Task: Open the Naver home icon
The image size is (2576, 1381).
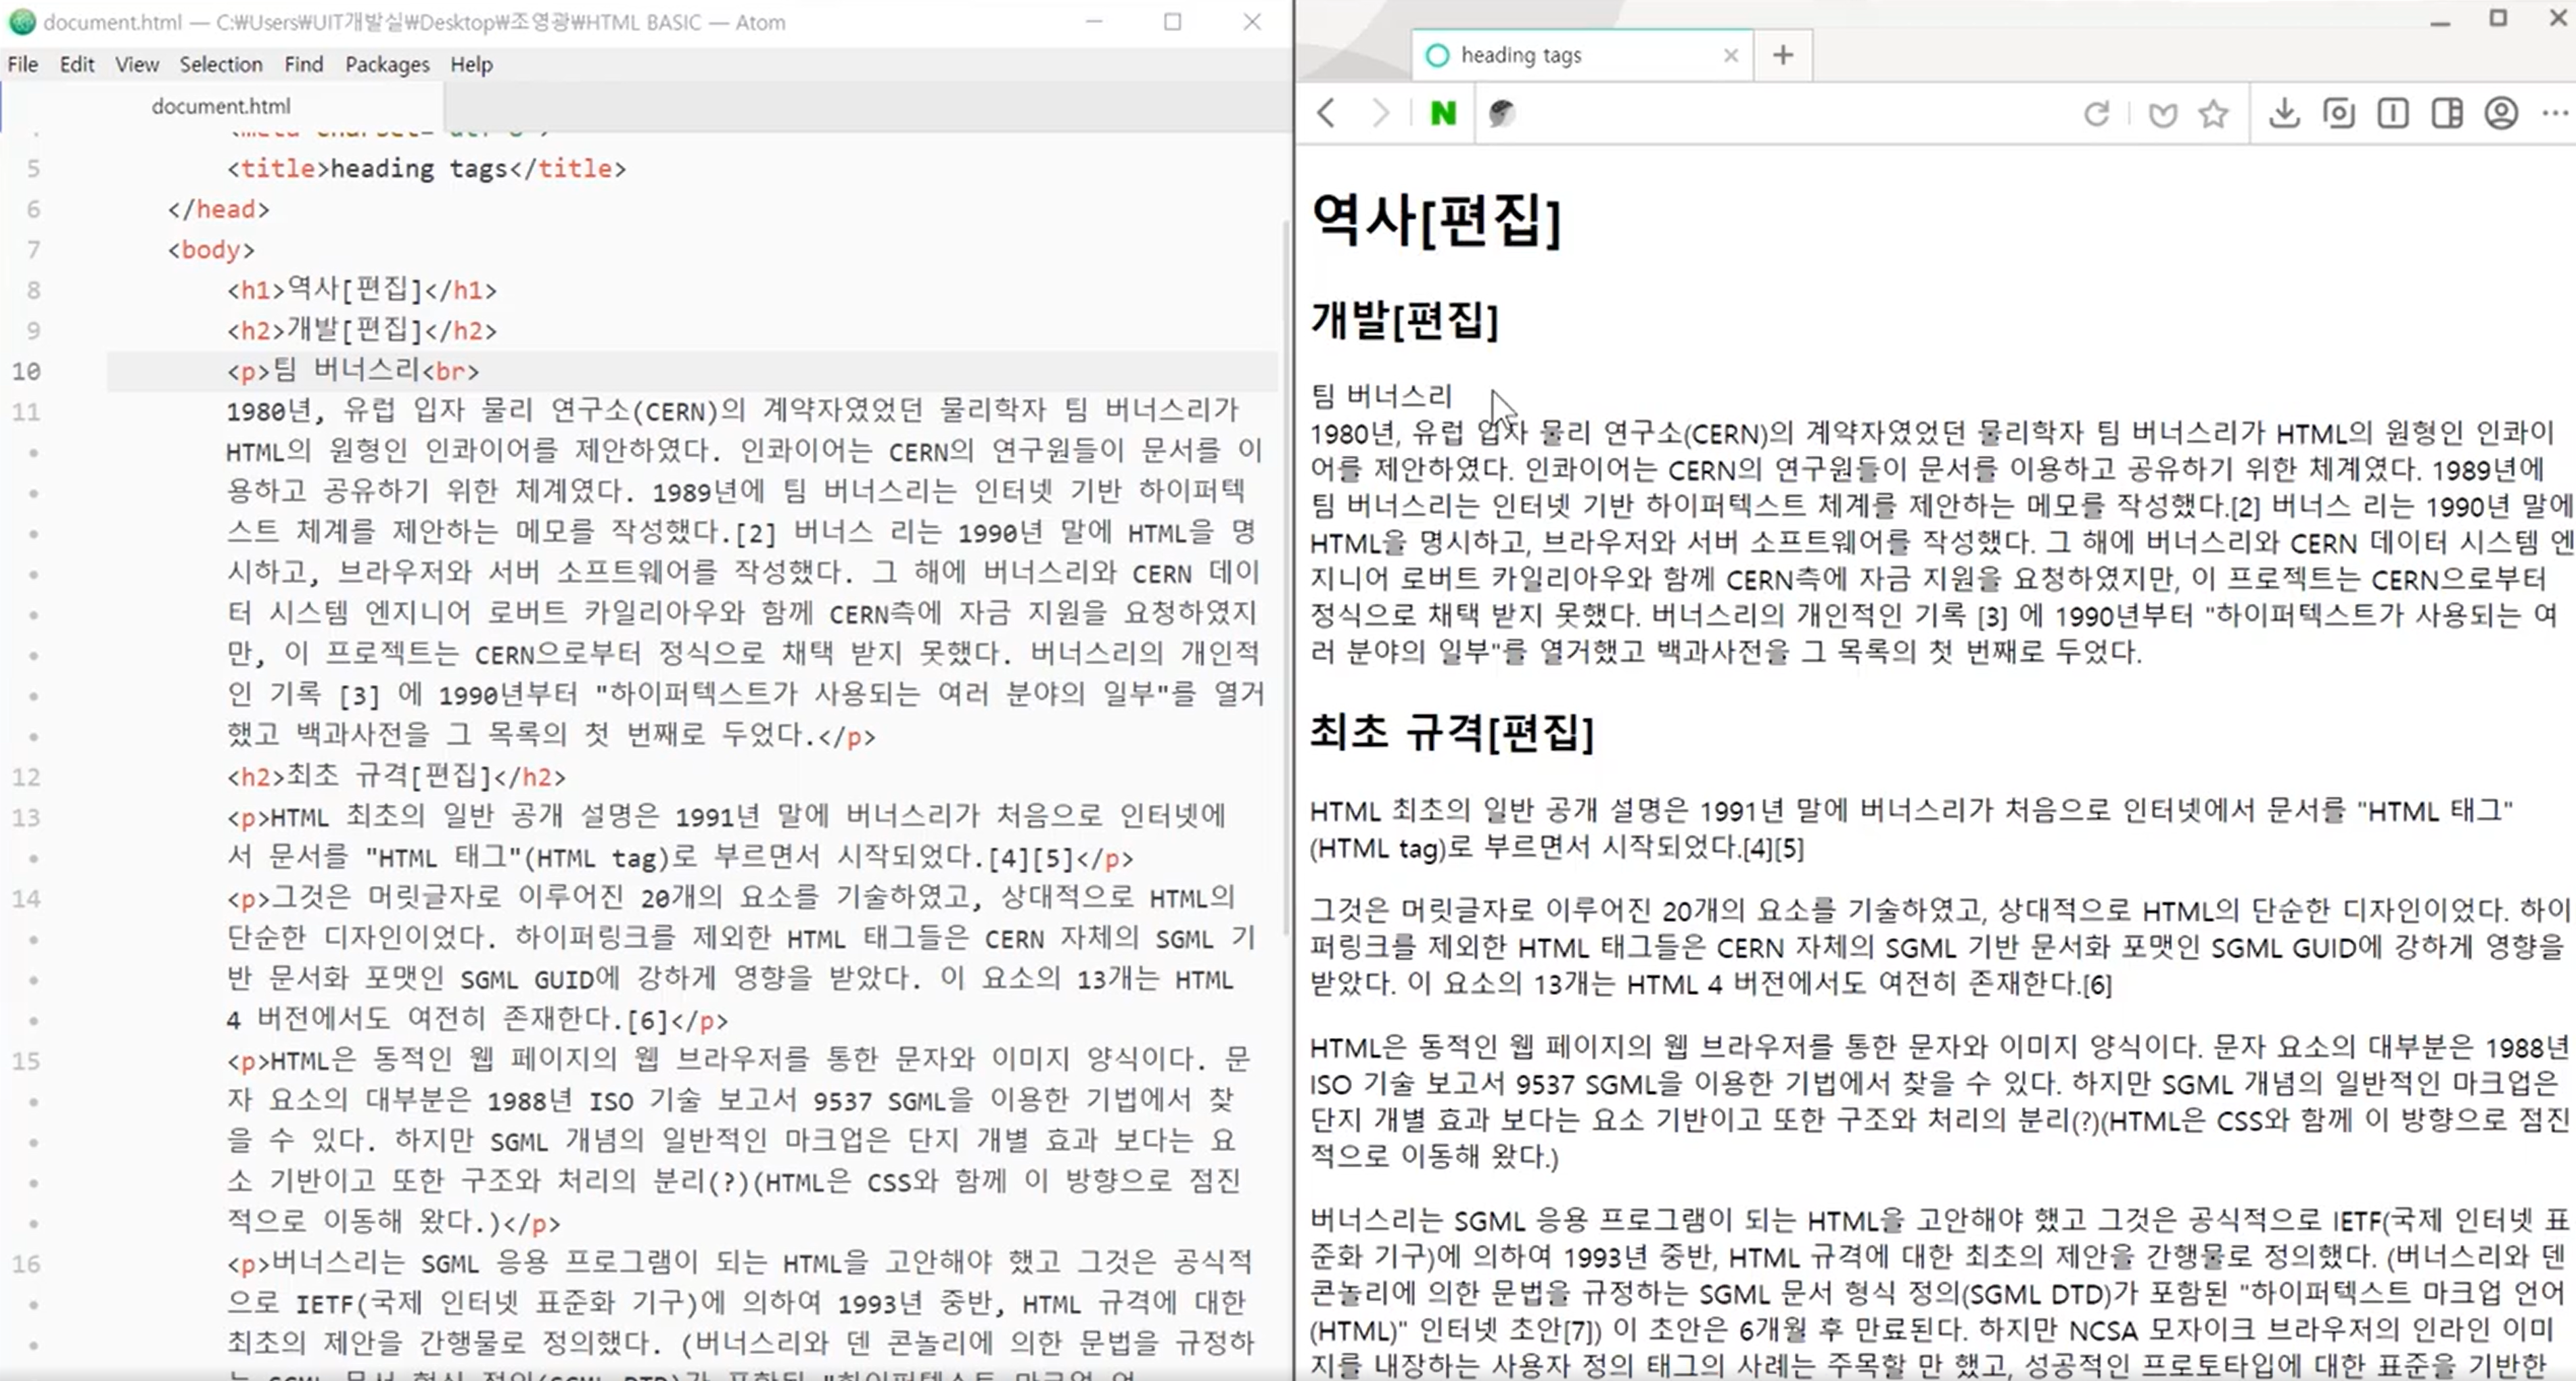Action: point(1443,113)
